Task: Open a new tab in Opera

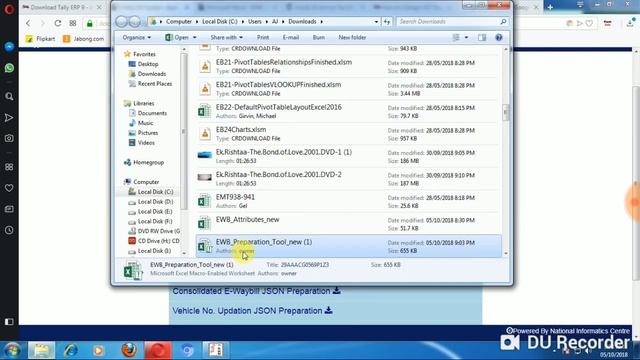Action: pyautogui.click(x=550, y=7)
